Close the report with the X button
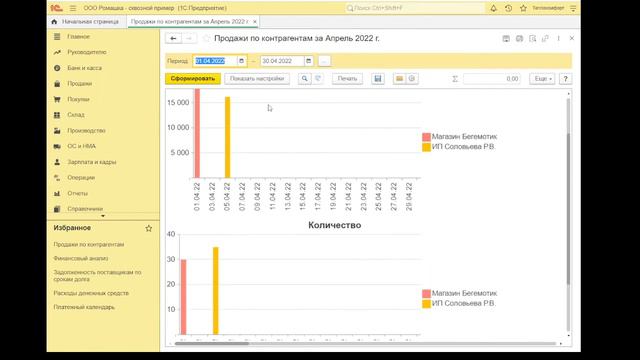Viewport: 640px width, 360px height. 572,38
